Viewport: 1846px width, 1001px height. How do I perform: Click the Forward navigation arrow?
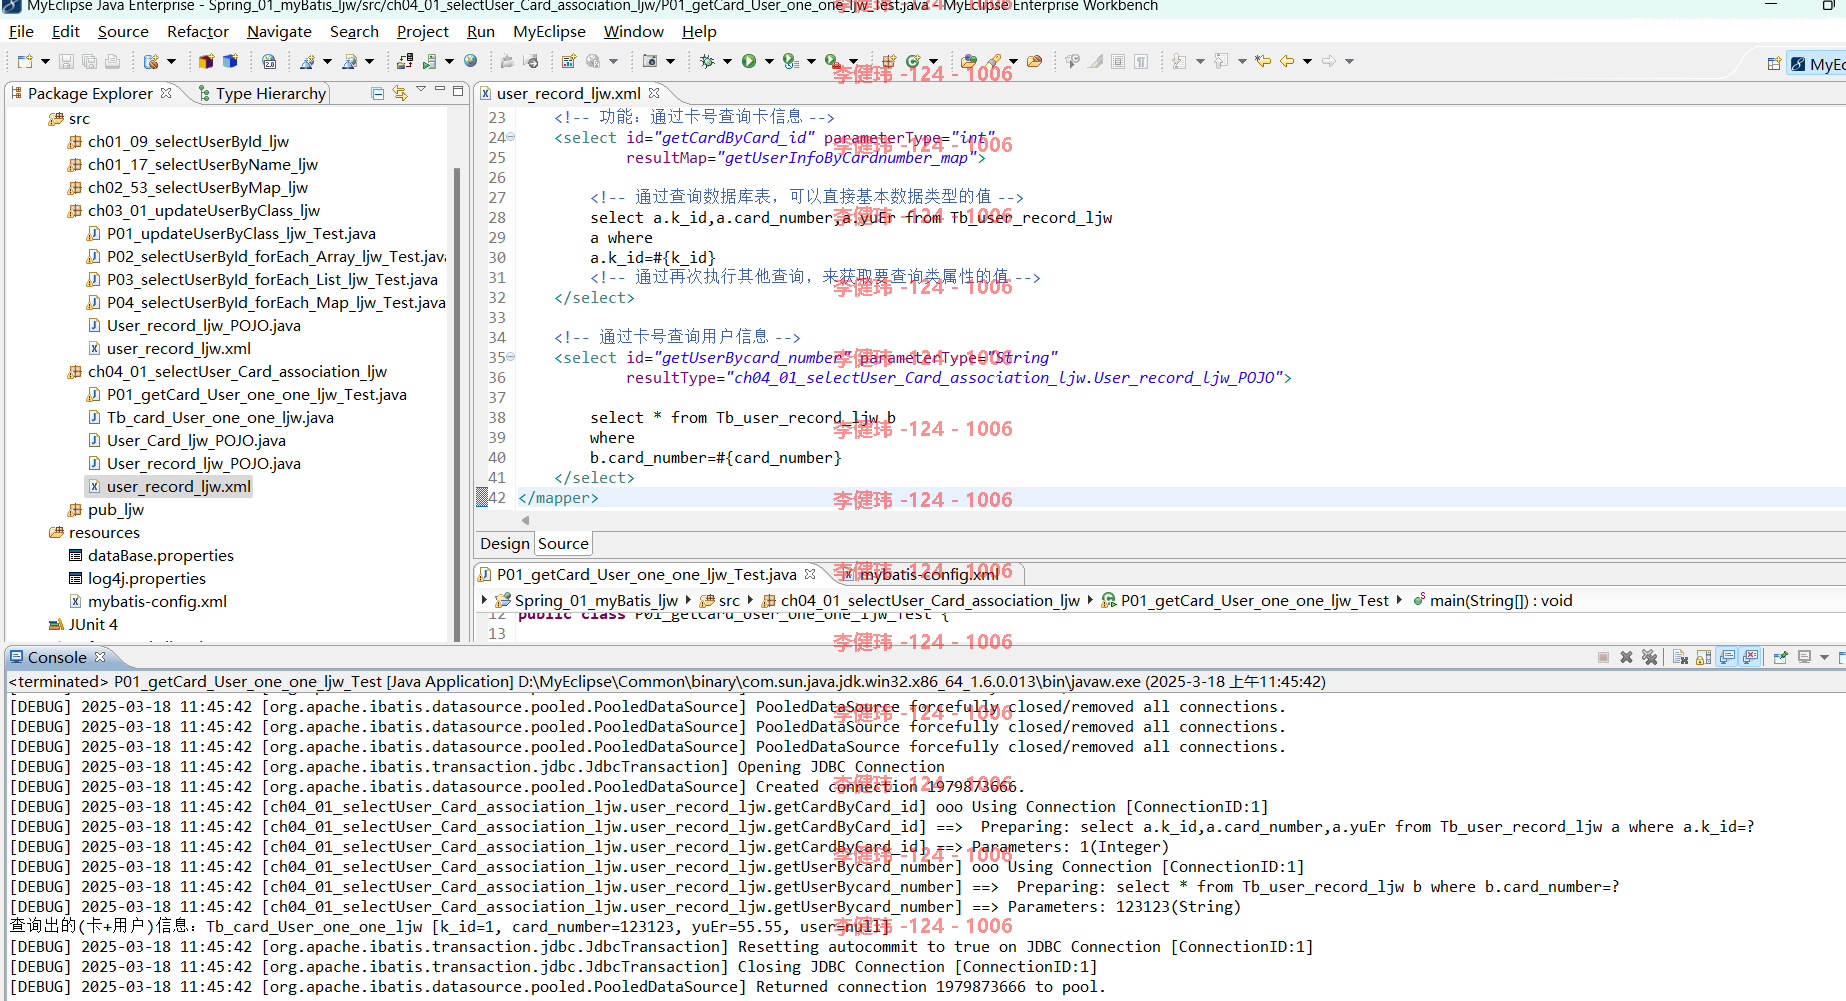(x=1329, y=62)
